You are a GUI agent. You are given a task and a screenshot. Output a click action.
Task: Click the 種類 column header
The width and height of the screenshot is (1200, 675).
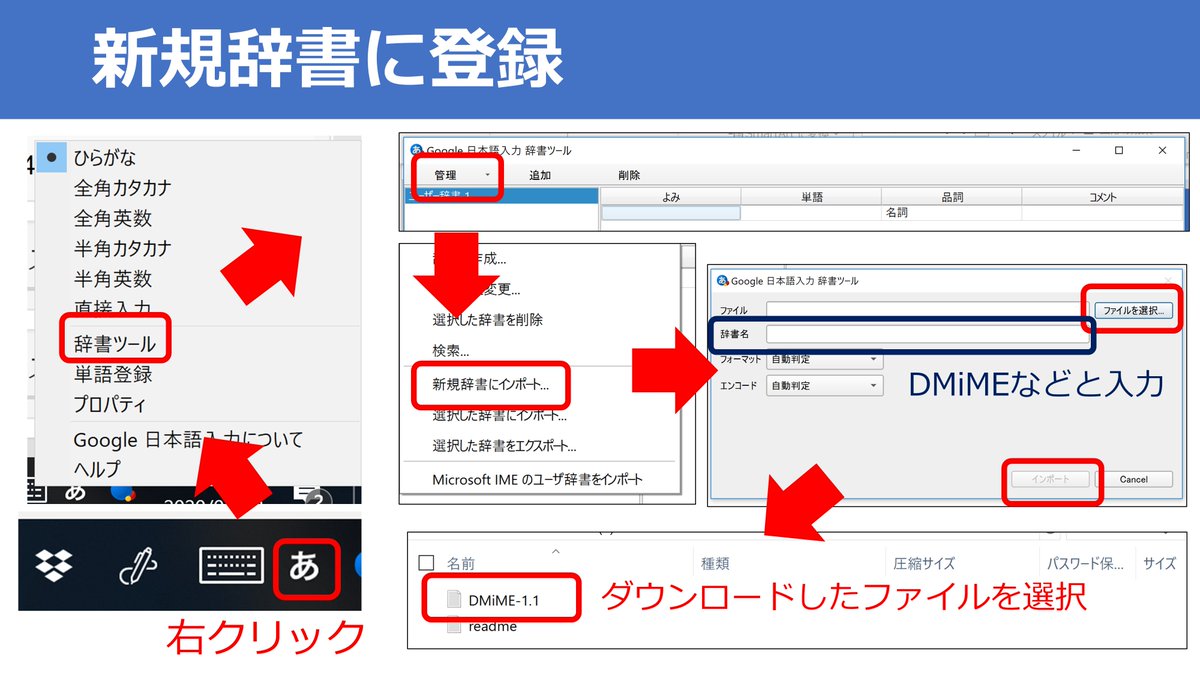click(716, 564)
